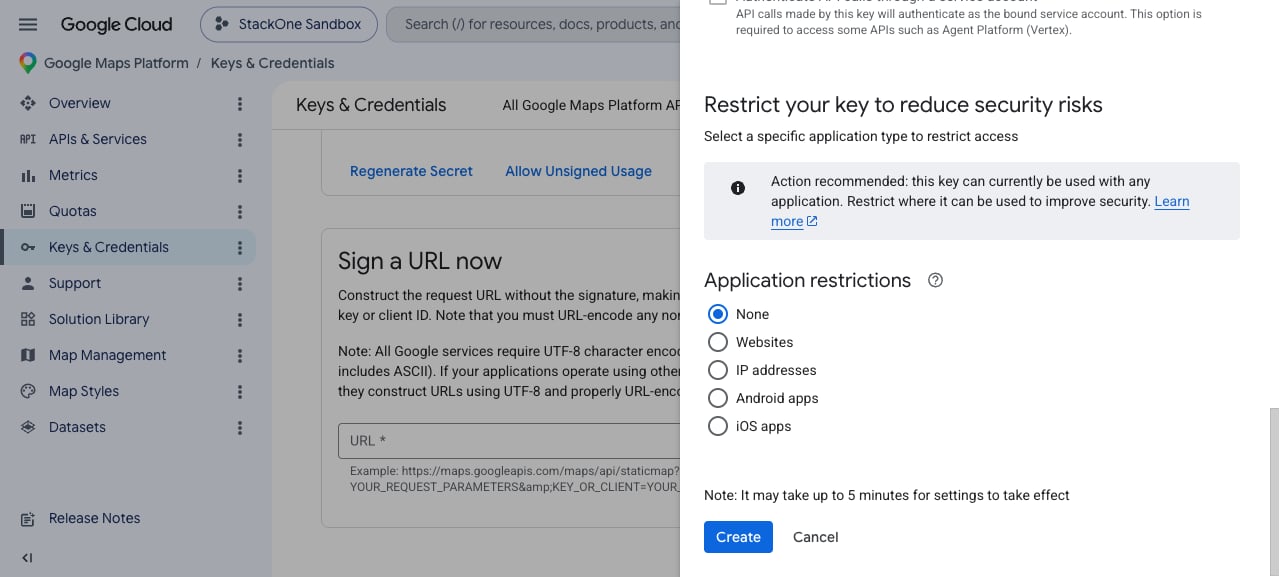The width and height of the screenshot is (1280, 577).
Task: Click the Solution Library icon
Action: pyautogui.click(x=28, y=319)
